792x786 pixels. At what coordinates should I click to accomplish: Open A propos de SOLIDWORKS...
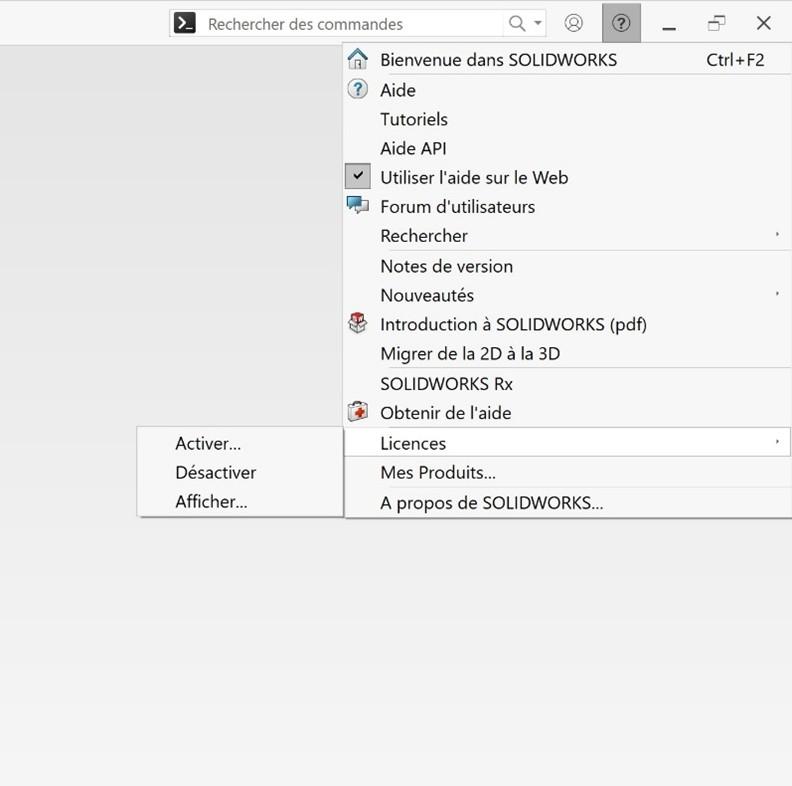point(491,502)
